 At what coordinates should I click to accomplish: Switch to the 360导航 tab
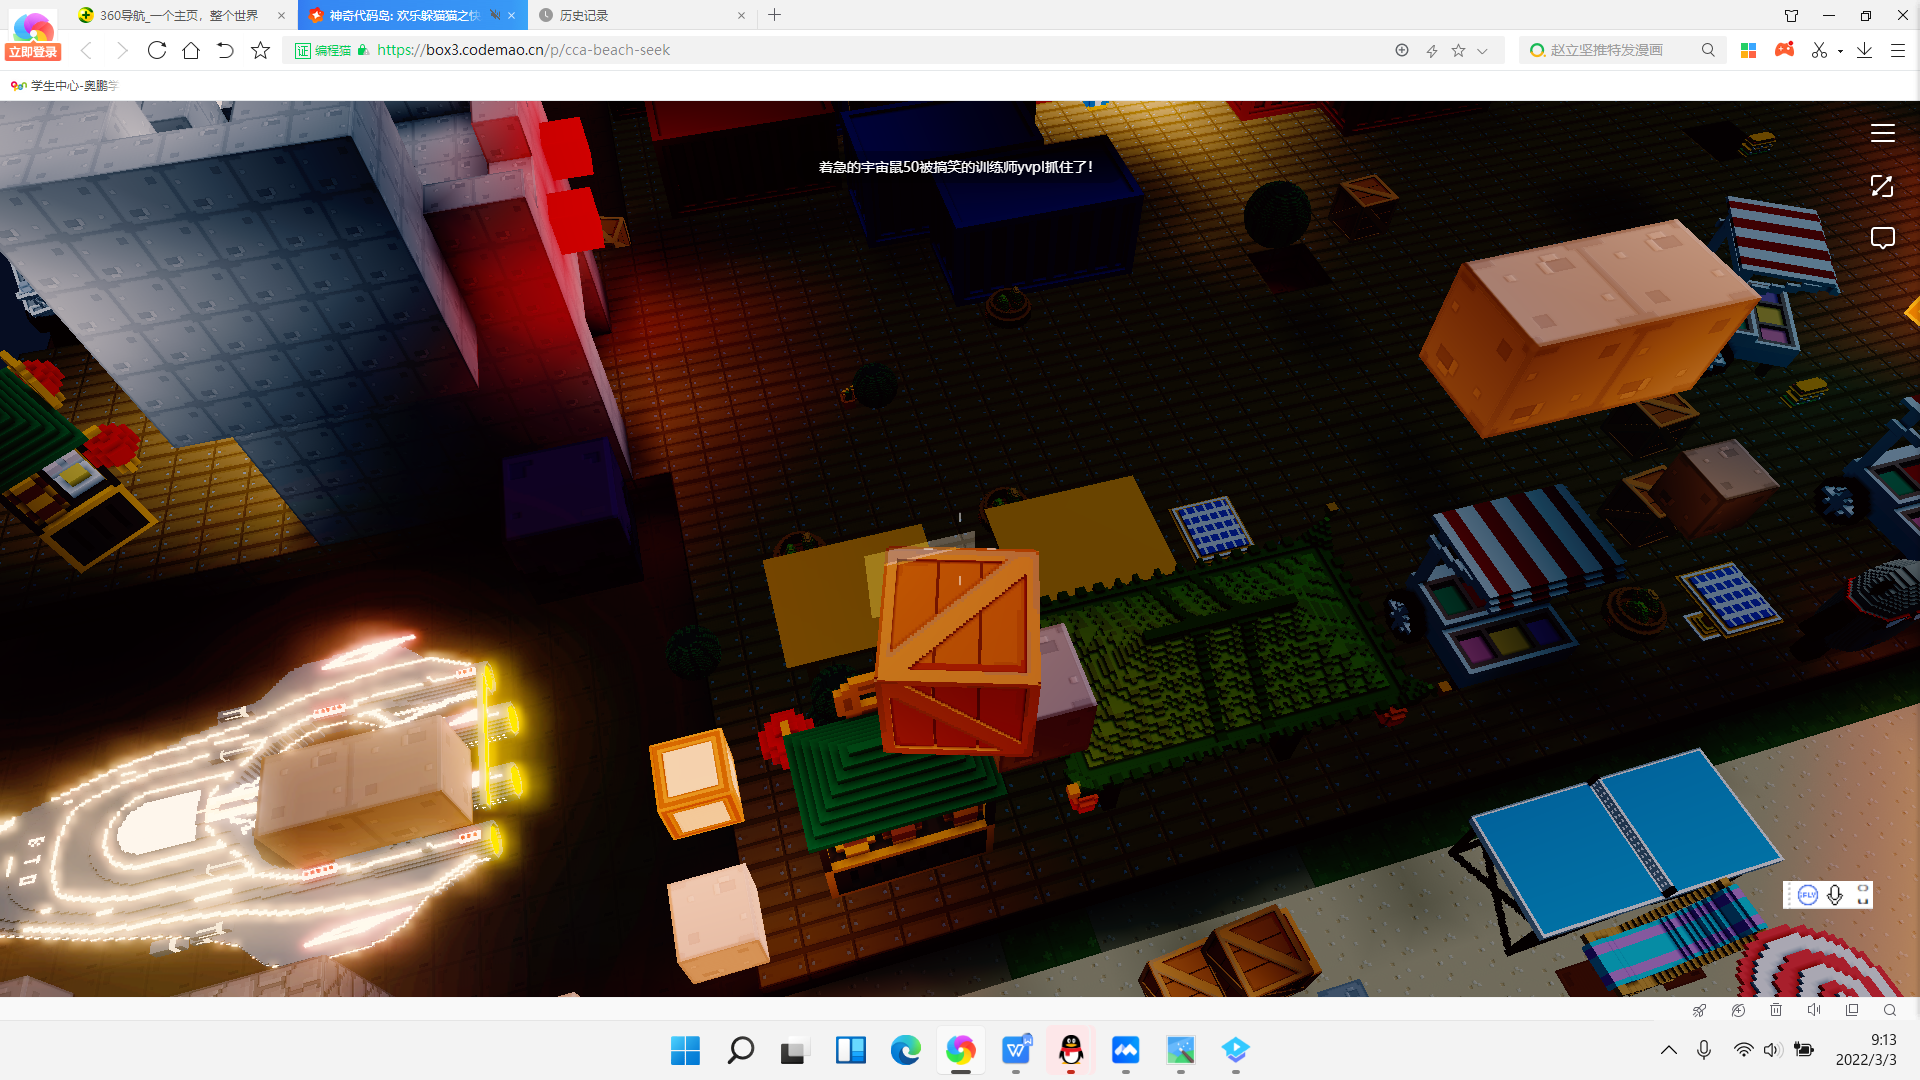click(x=178, y=15)
